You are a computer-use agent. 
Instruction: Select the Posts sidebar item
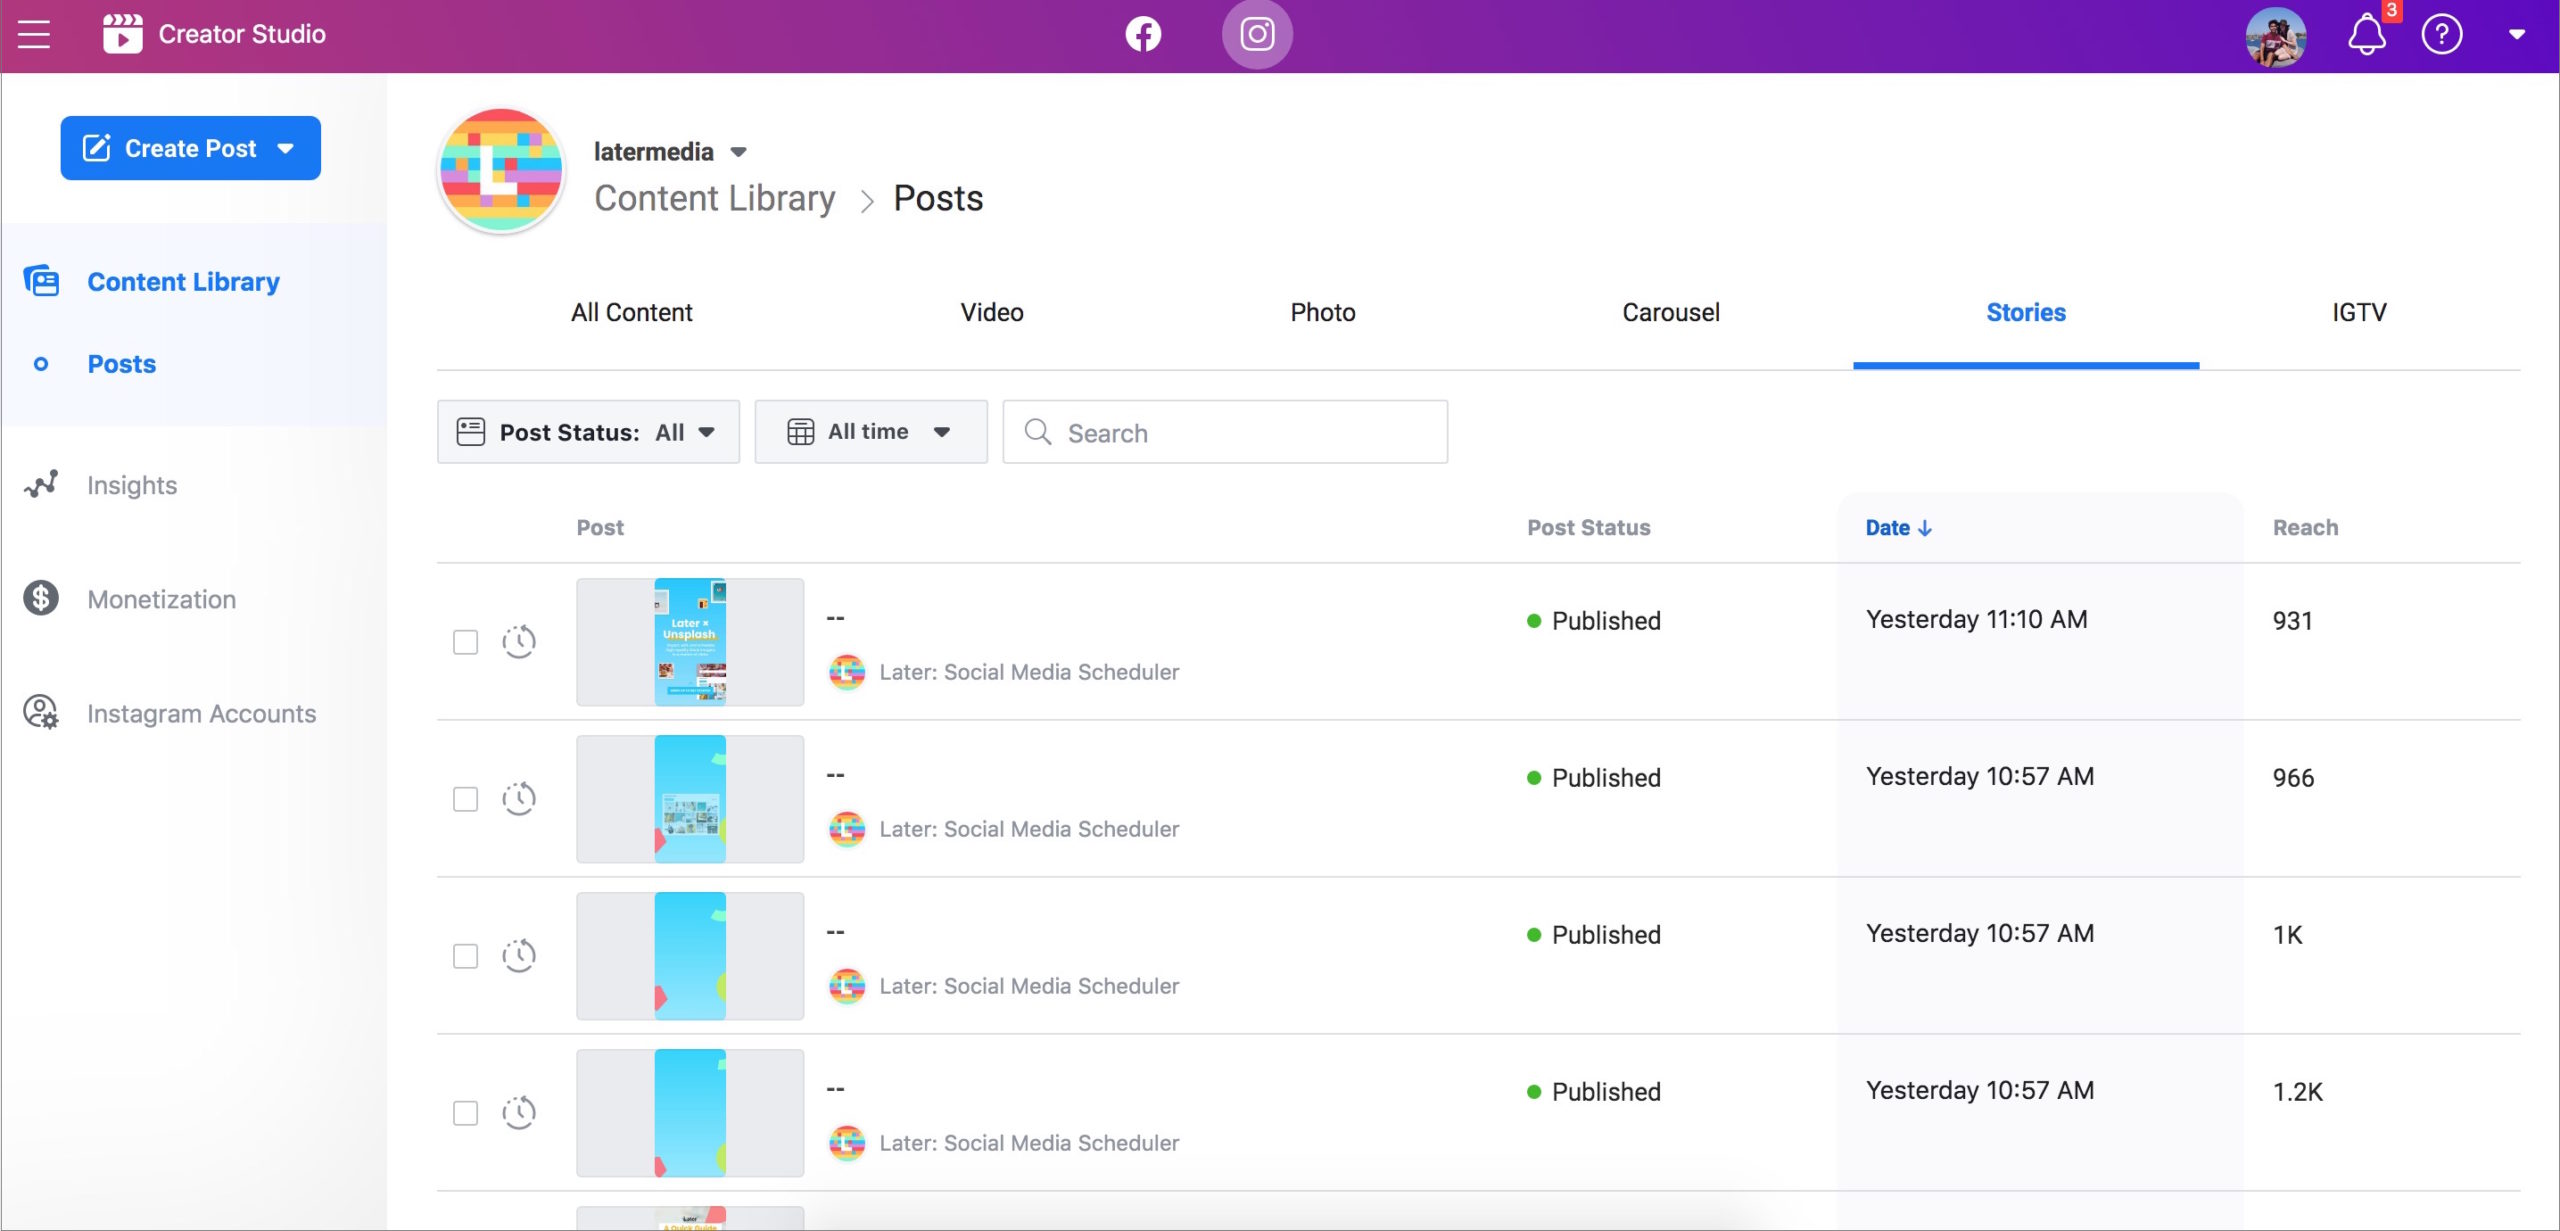pyautogui.click(x=122, y=362)
